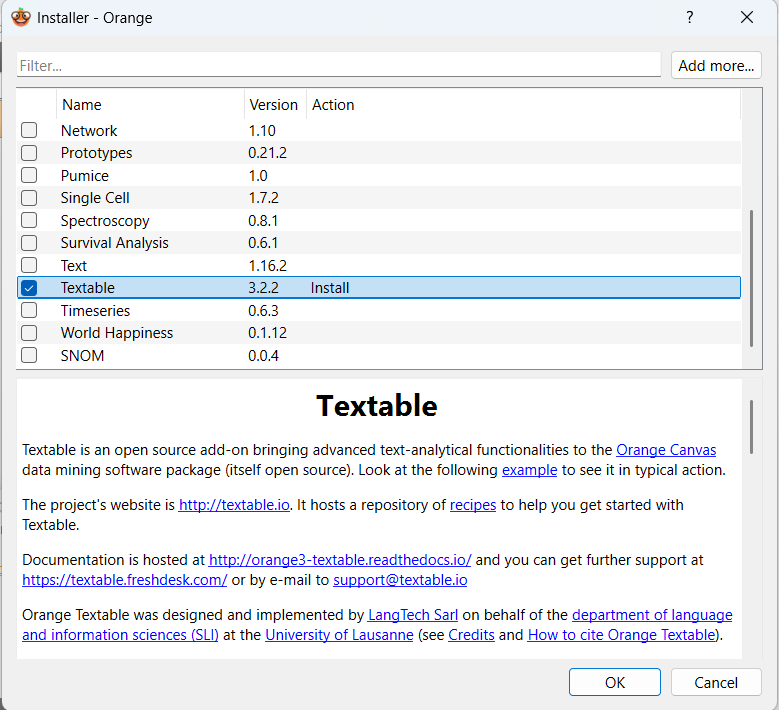Image resolution: width=779 pixels, height=710 pixels.
Task: Select the World Happiness row name
Action: tap(117, 333)
